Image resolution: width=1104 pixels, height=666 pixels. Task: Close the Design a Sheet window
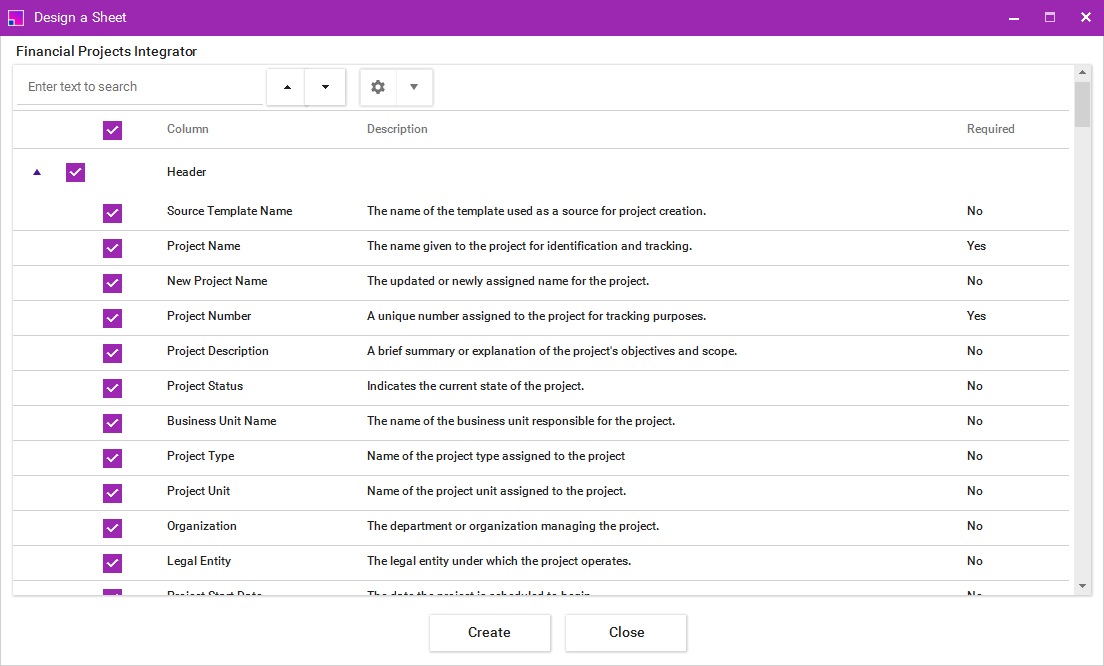tap(1086, 18)
